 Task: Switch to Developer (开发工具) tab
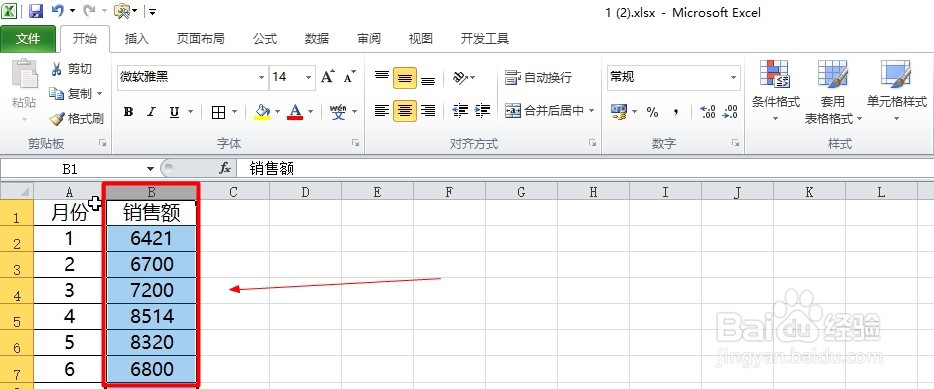click(485, 39)
